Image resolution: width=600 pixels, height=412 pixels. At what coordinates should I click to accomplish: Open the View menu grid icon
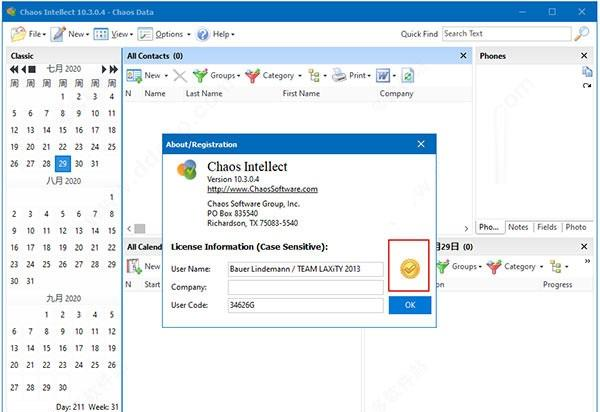(x=101, y=34)
